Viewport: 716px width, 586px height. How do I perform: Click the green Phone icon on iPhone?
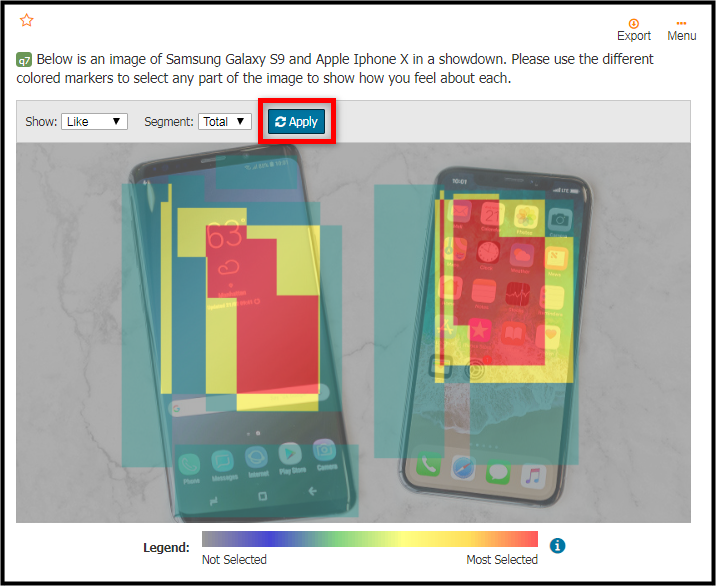[x=429, y=464]
